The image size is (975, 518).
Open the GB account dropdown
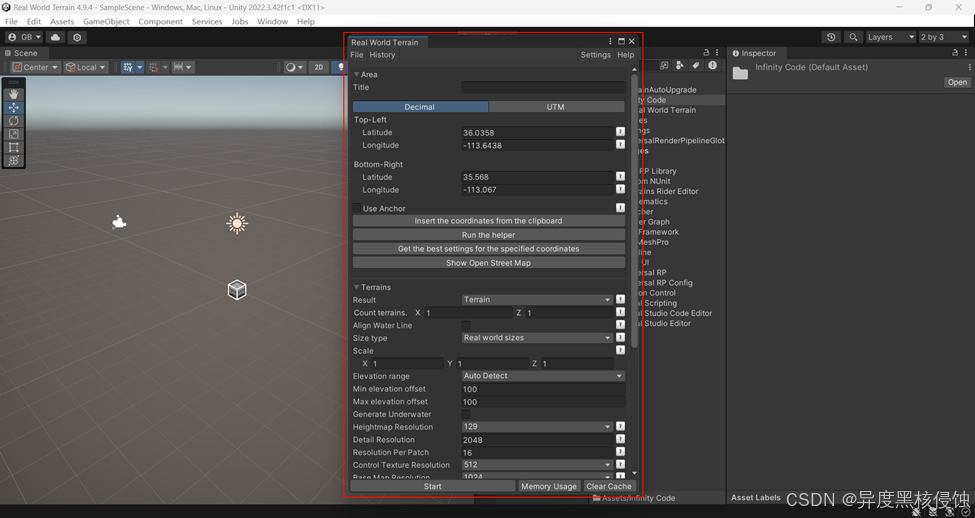pyautogui.click(x=24, y=37)
